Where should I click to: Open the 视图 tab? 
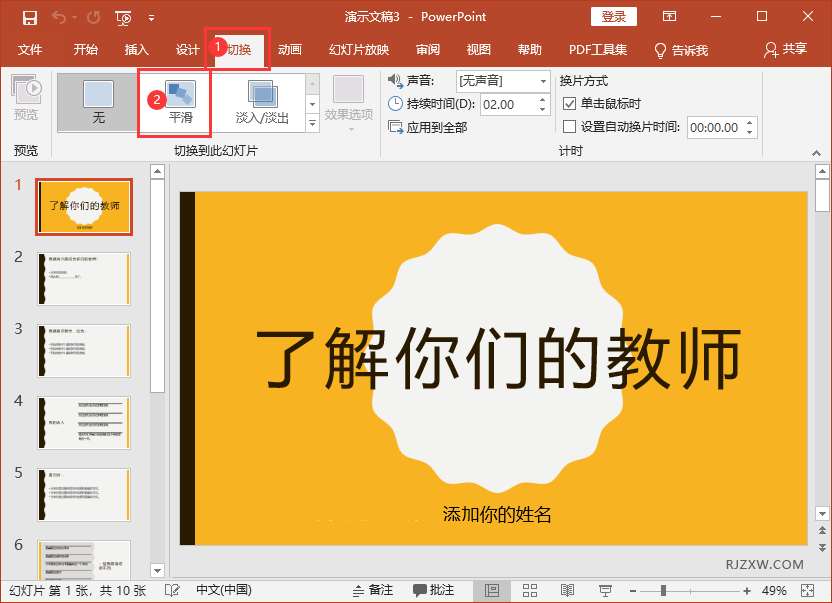pos(479,50)
